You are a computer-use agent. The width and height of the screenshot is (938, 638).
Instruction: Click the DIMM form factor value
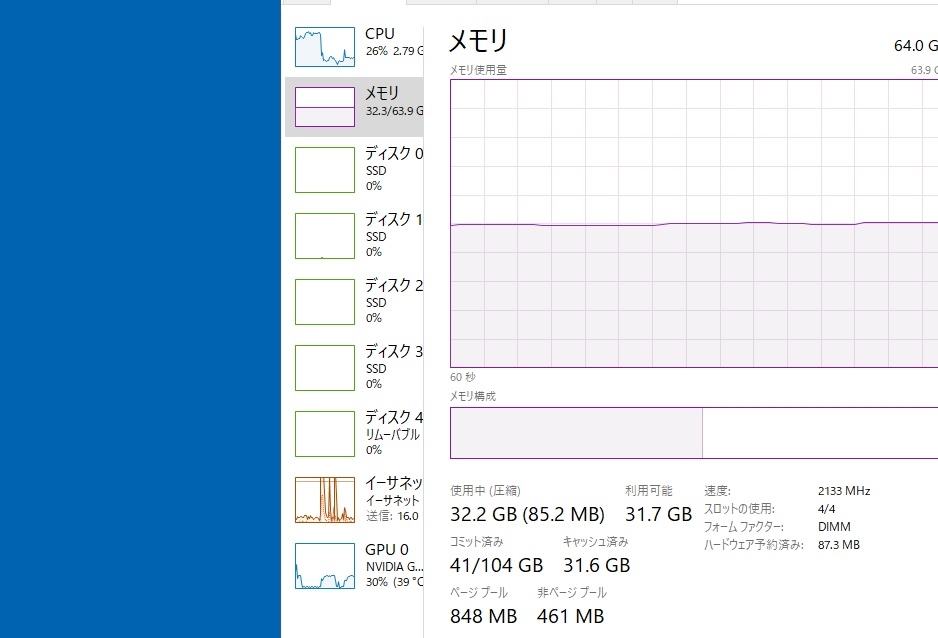coord(834,527)
